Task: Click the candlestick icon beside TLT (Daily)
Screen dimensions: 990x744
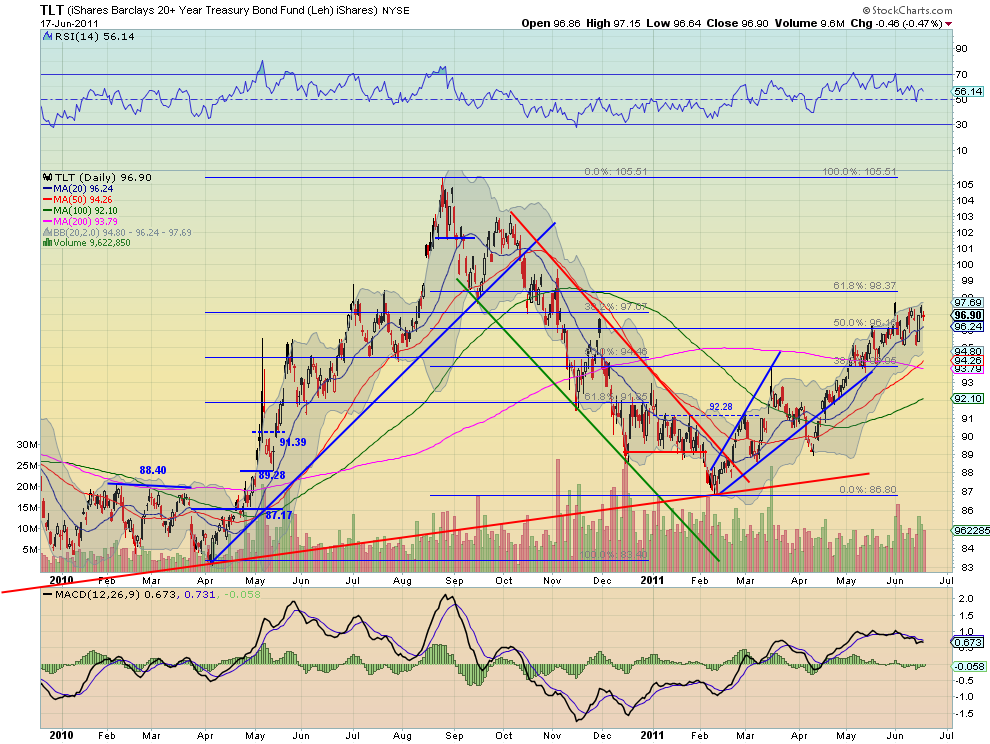Action: pyautogui.click(x=47, y=177)
